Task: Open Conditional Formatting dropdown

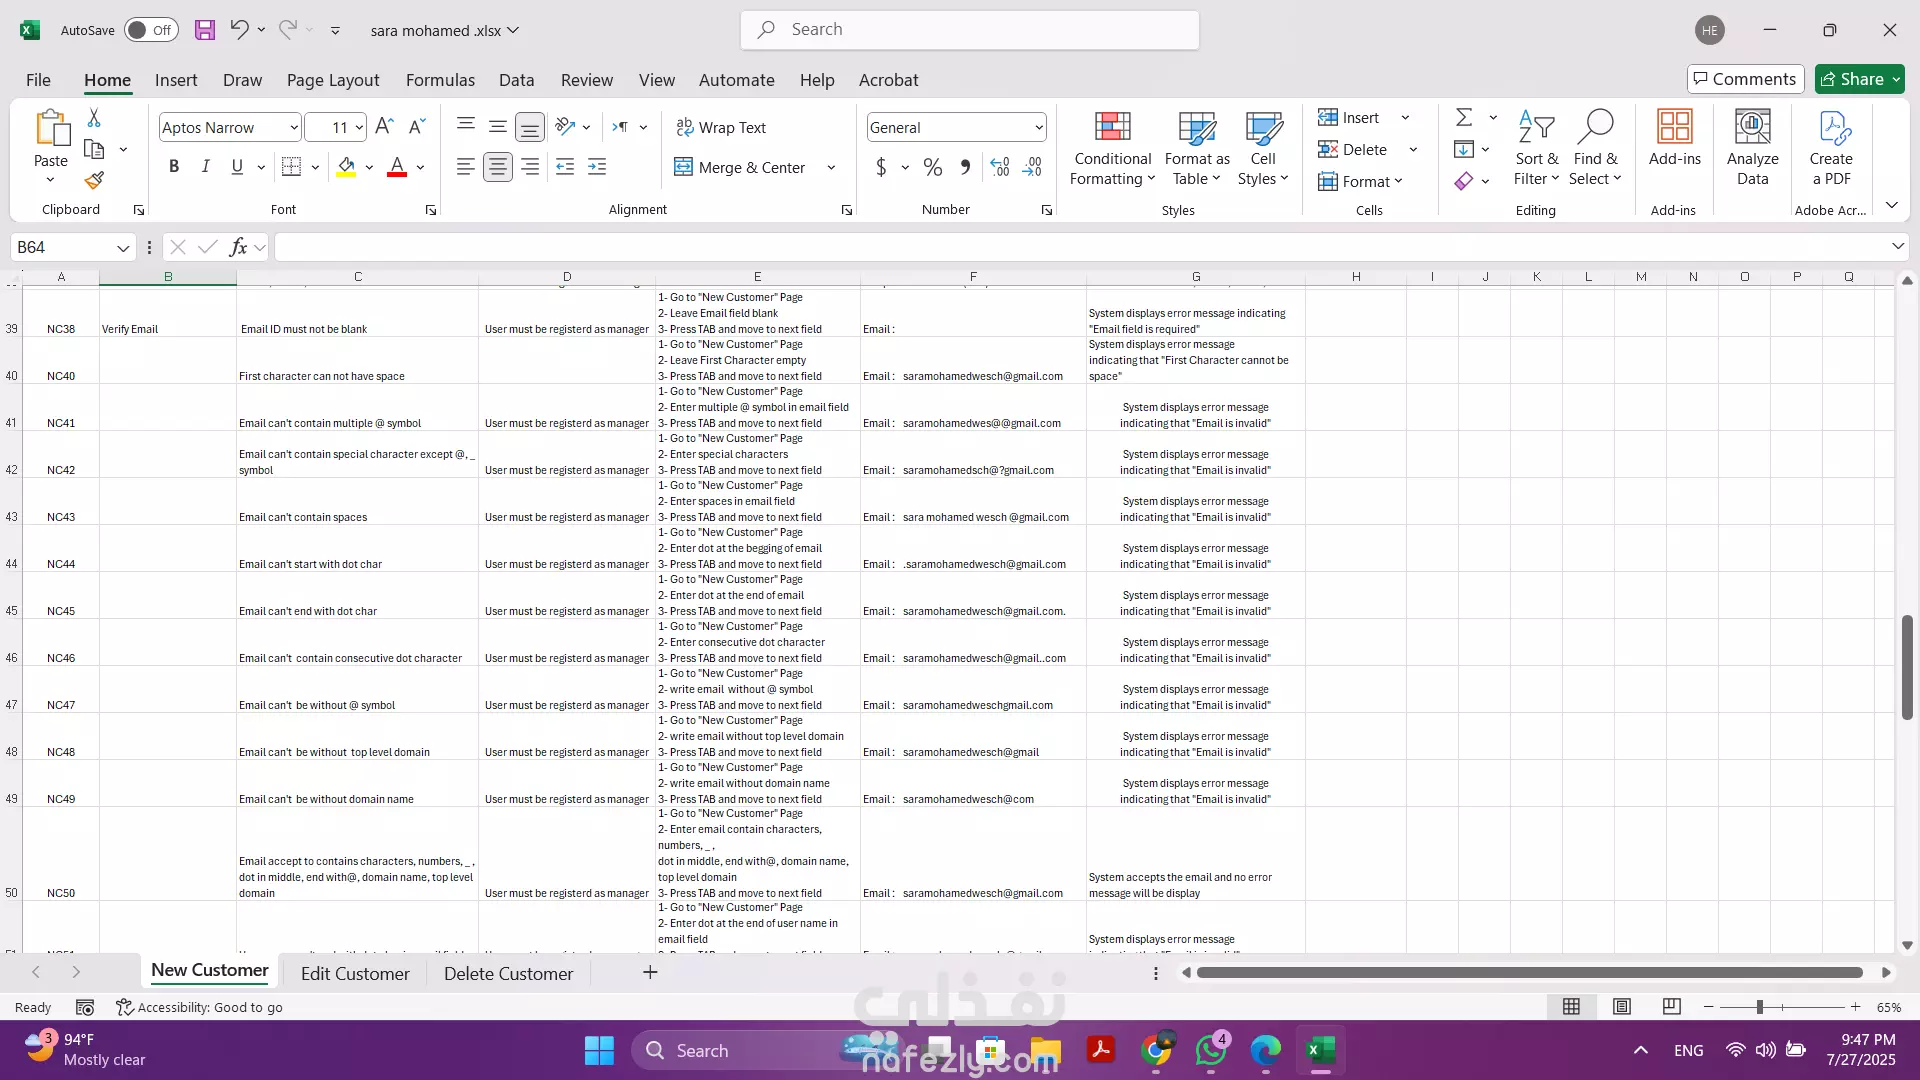Action: pyautogui.click(x=1112, y=148)
